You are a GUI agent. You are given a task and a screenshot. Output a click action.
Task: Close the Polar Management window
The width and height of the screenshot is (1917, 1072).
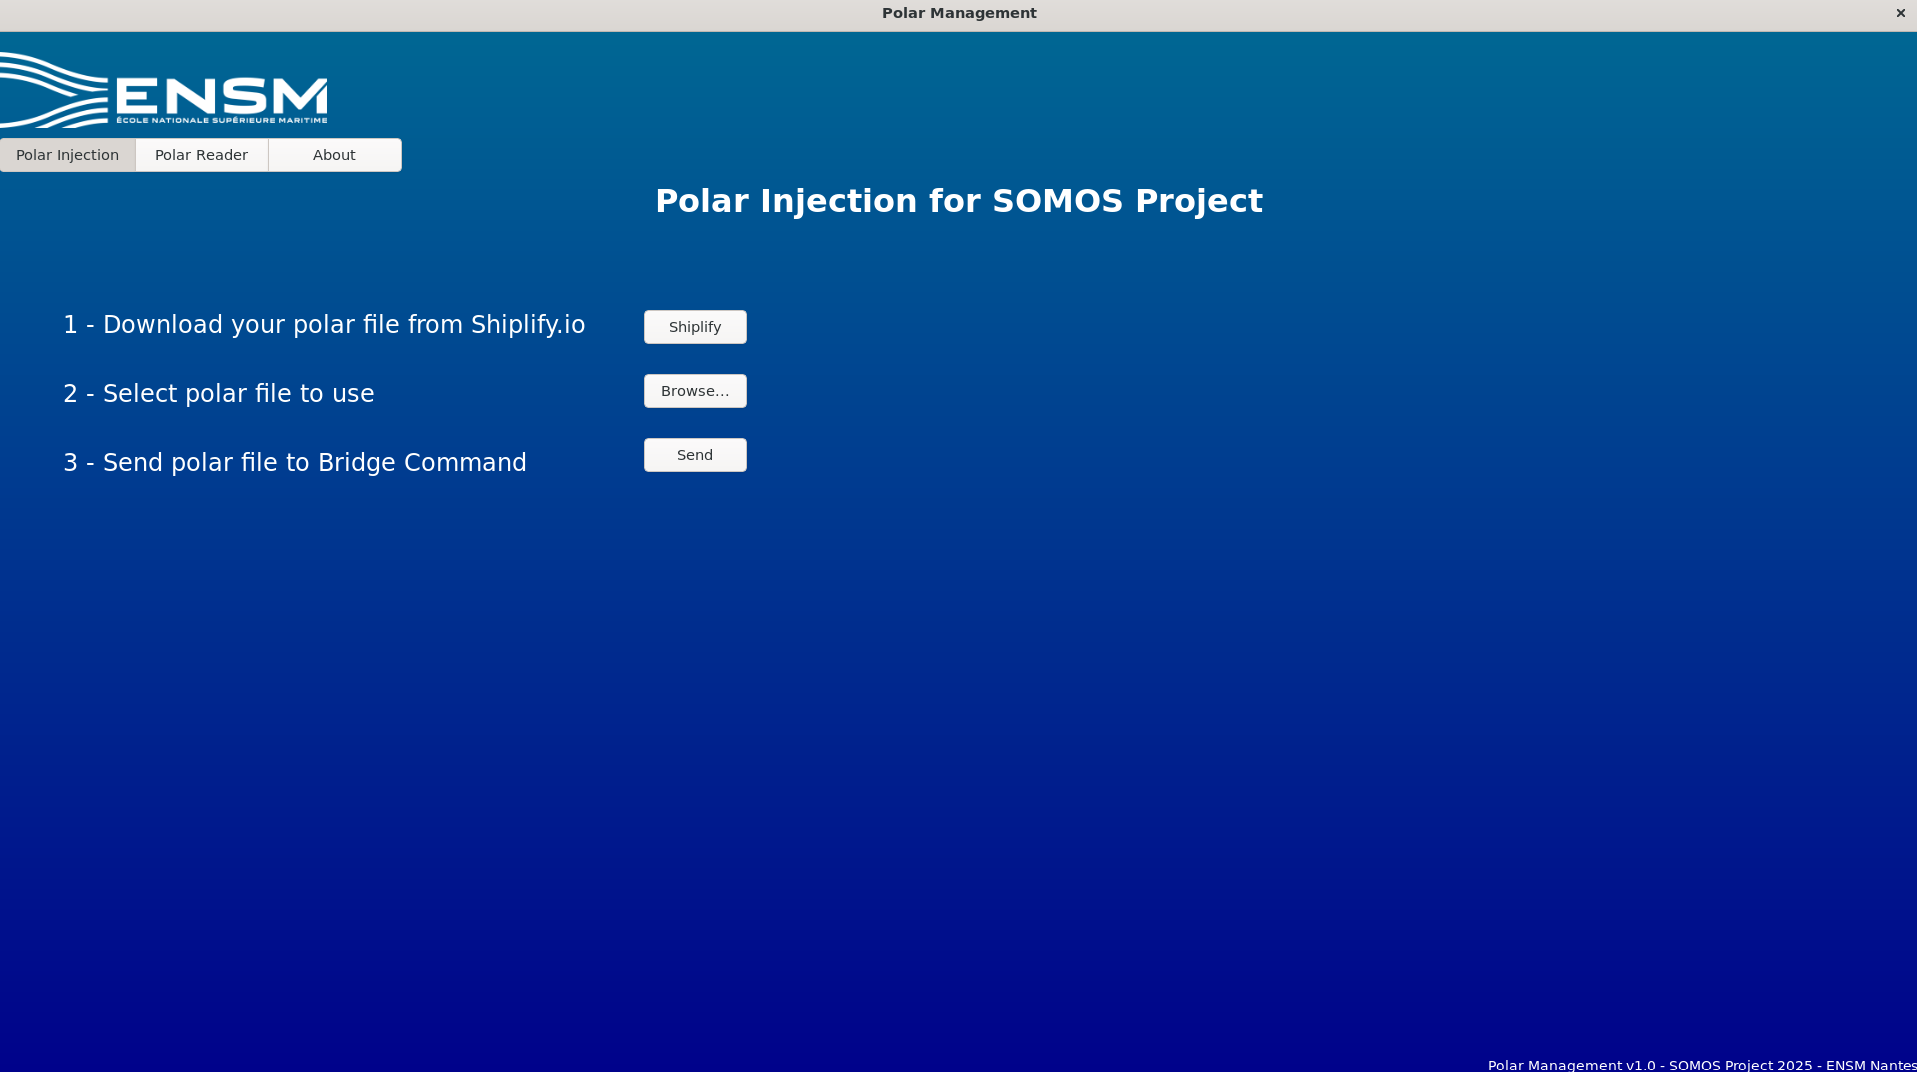1900,13
